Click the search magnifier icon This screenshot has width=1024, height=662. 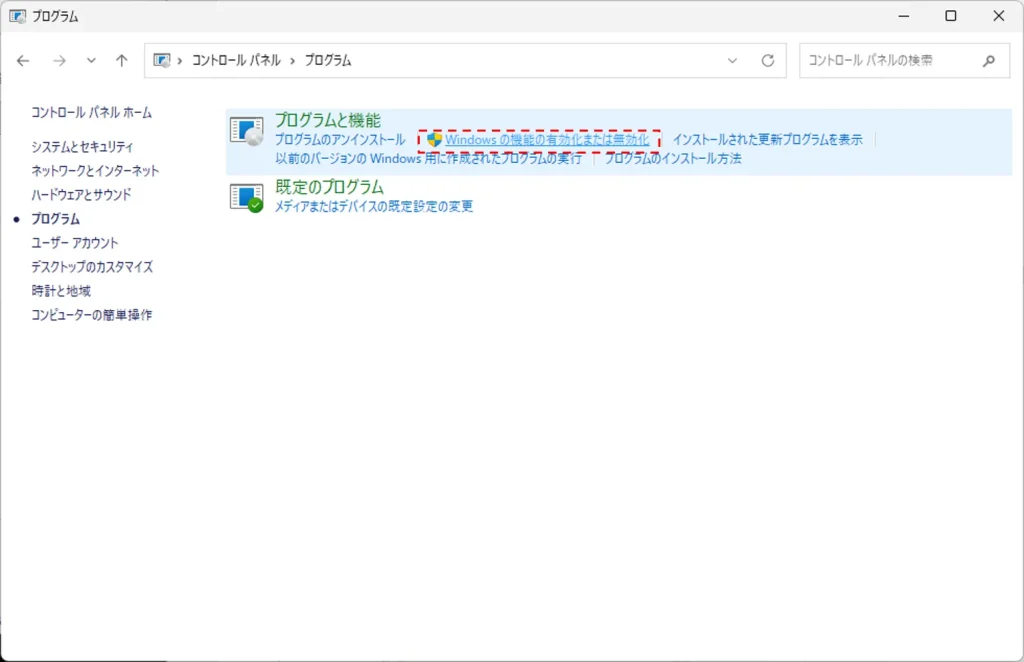click(989, 60)
